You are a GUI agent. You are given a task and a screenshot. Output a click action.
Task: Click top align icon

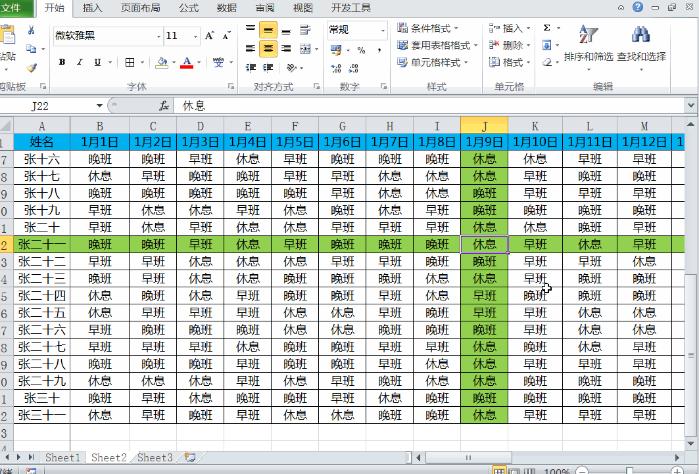coord(251,30)
